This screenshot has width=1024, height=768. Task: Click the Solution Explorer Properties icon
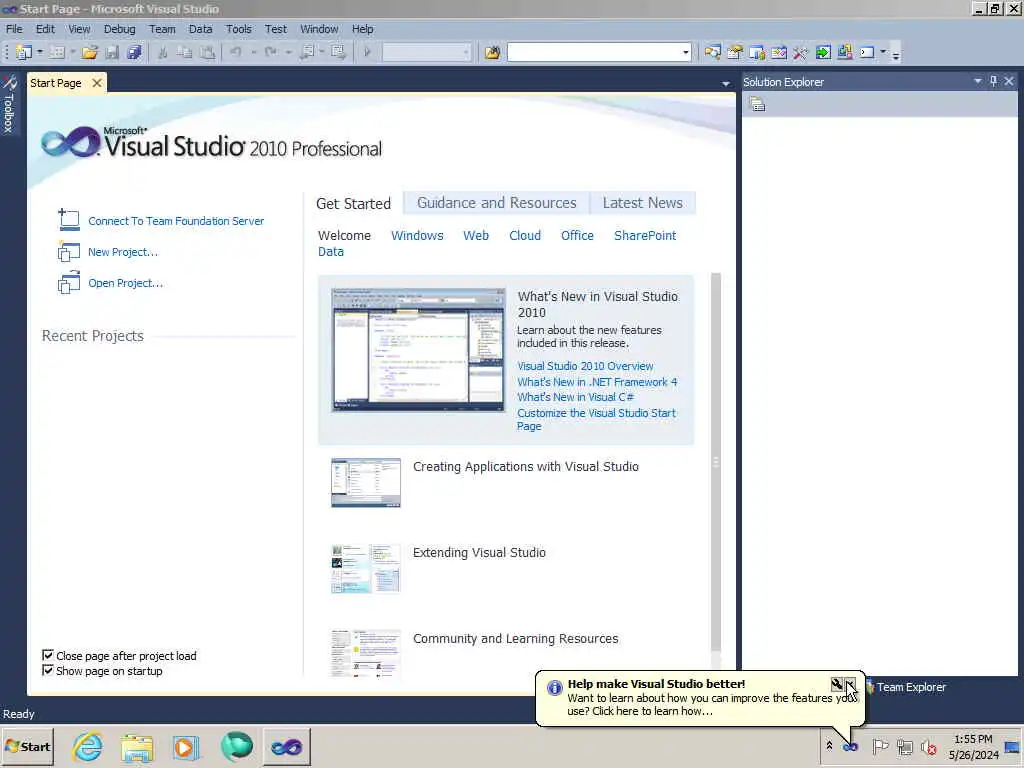(757, 104)
